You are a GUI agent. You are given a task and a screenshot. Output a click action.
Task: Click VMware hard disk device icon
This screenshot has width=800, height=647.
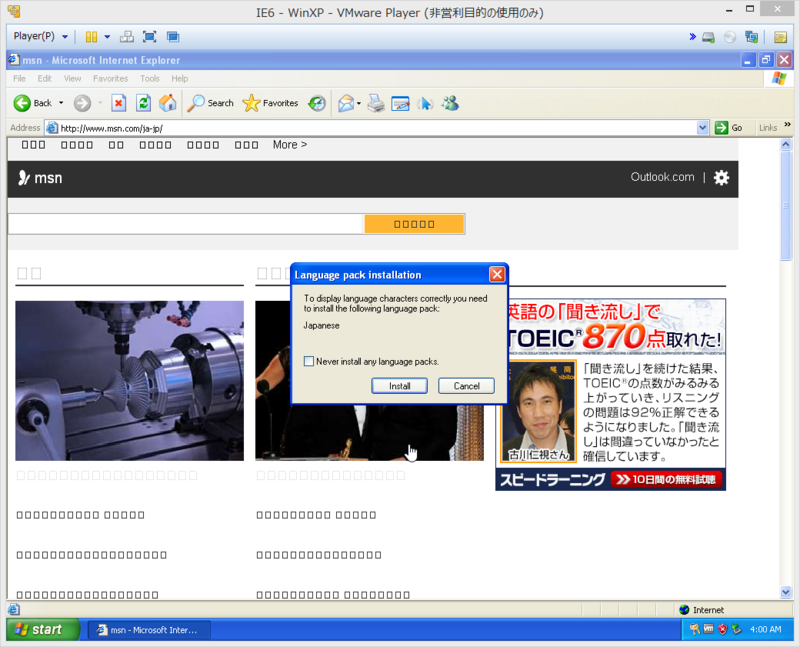[x=708, y=37]
